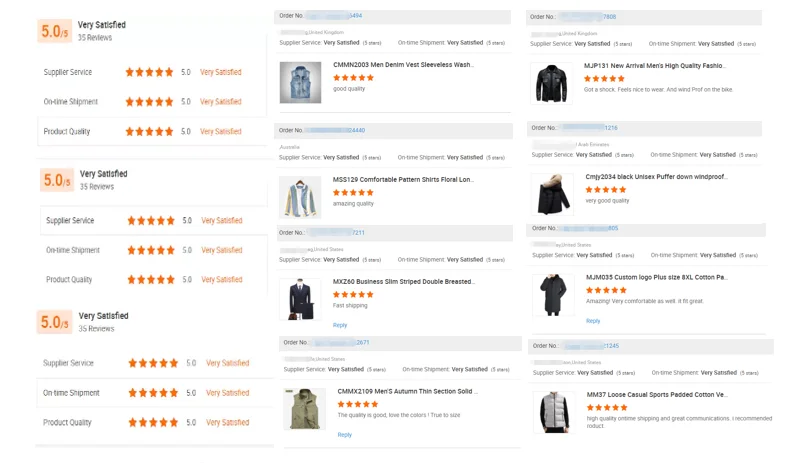
Task: Open CMMN2003 Men Denim Vest title link
Action: tap(403, 65)
